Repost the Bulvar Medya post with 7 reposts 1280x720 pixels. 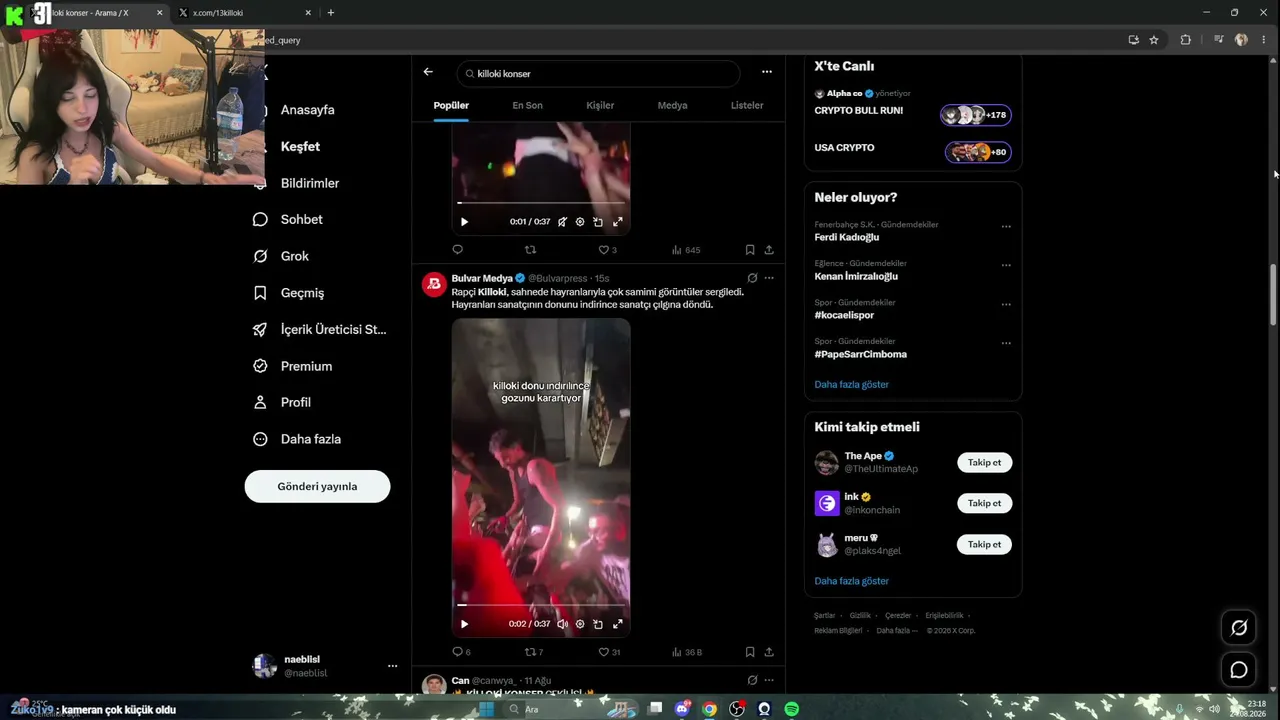(x=534, y=652)
